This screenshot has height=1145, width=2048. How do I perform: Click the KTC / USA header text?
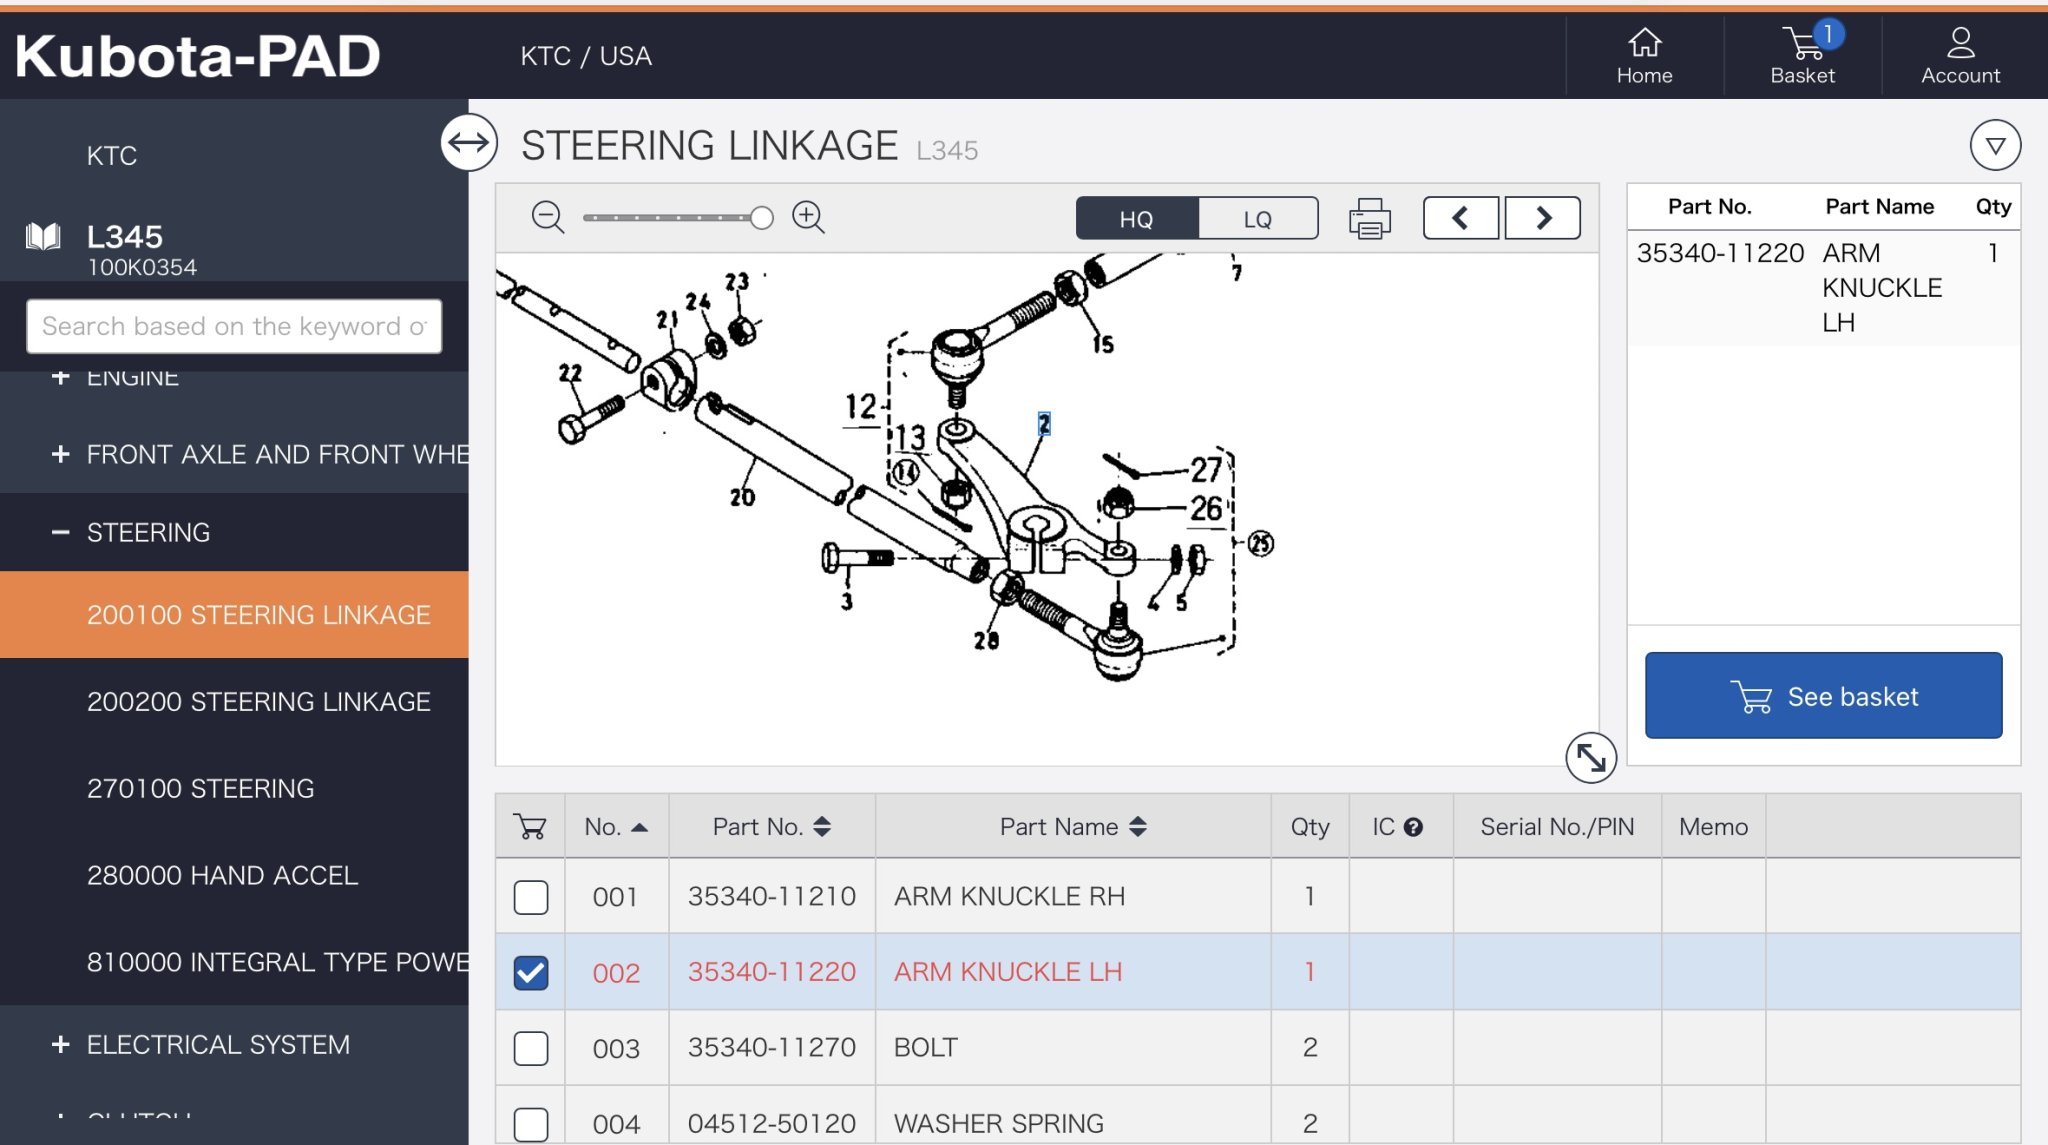coord(586,56)
